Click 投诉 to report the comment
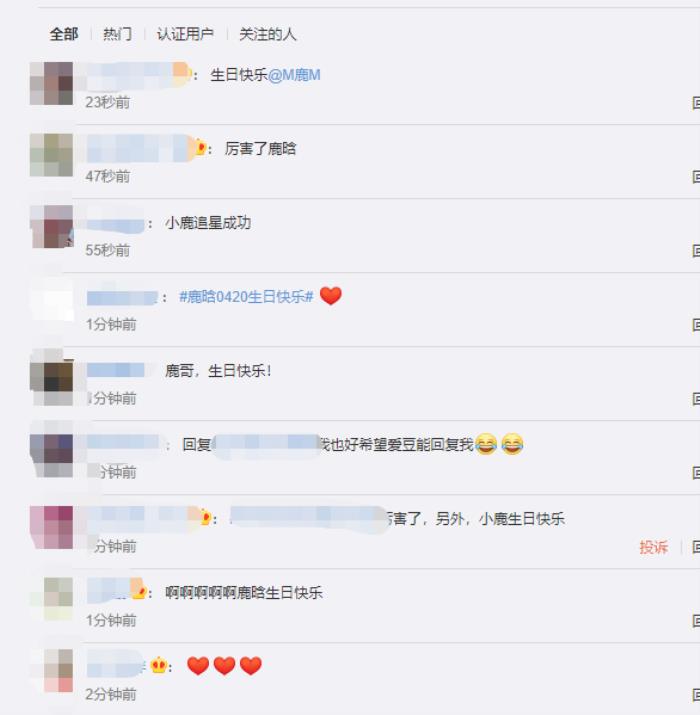Viewport: 700px width, 715px height. 653,547
